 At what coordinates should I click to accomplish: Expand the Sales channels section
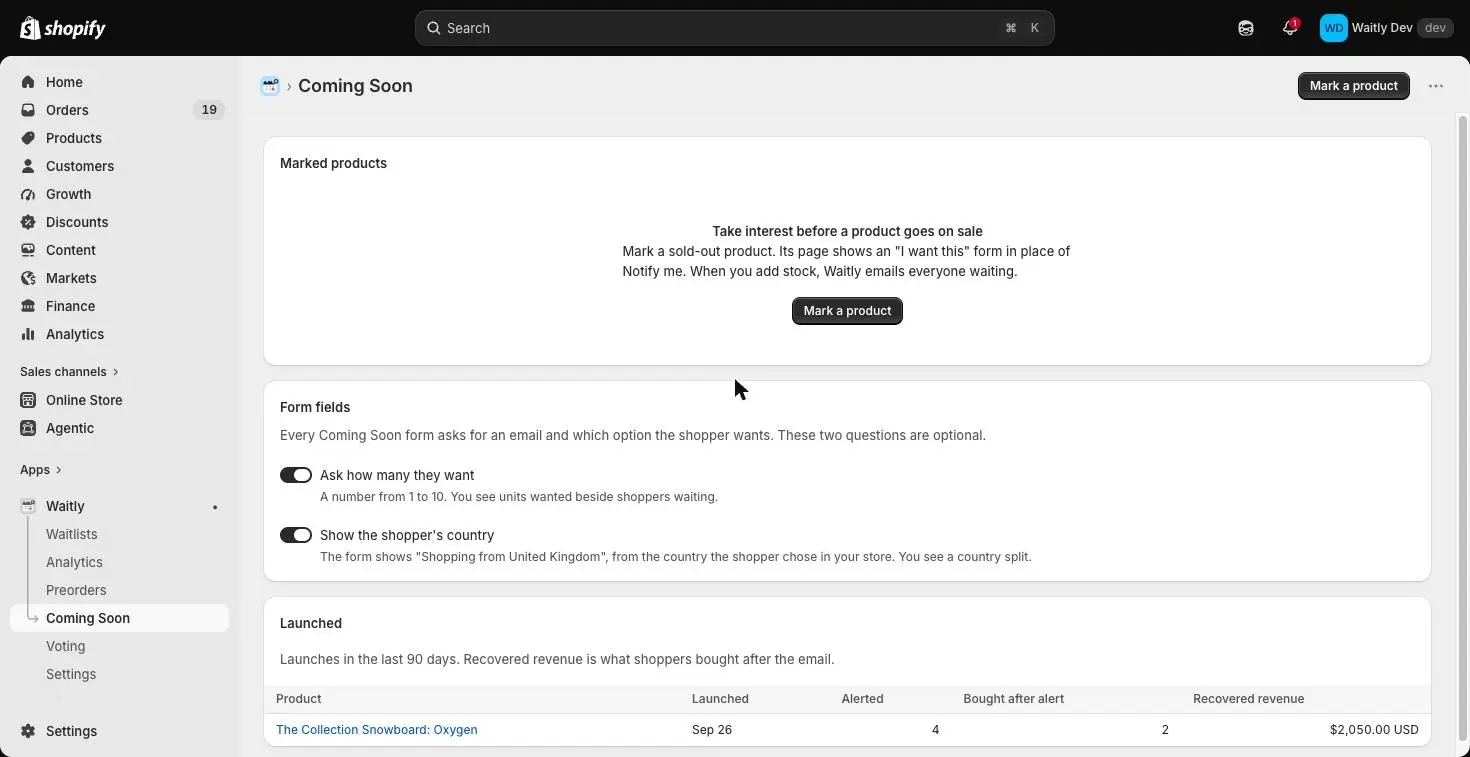pyautogui.click(x=70, y=372)
